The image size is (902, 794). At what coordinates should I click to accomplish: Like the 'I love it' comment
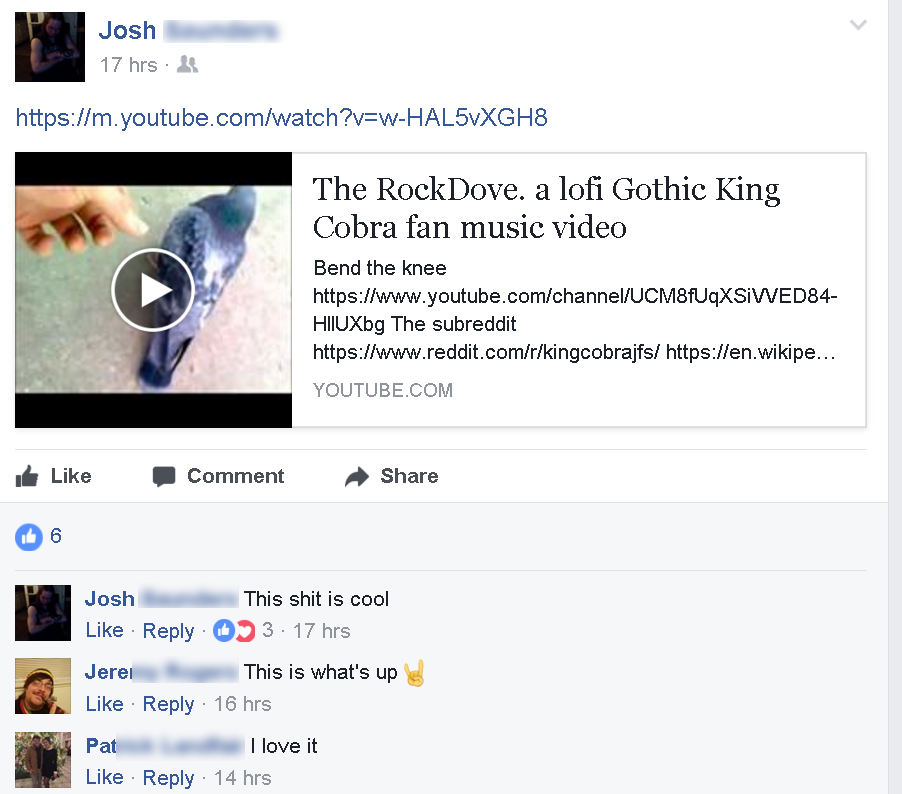pos(104,777)
